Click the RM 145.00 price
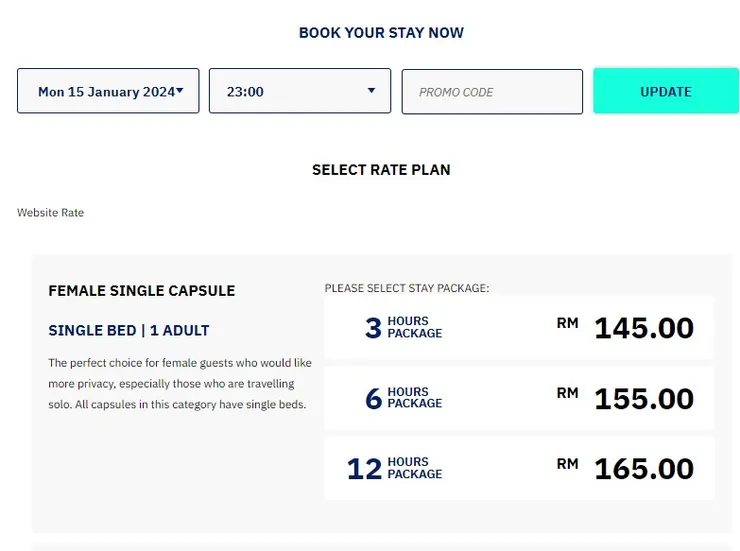The height and width of the screenshot is (551, 740). point(643,328)
